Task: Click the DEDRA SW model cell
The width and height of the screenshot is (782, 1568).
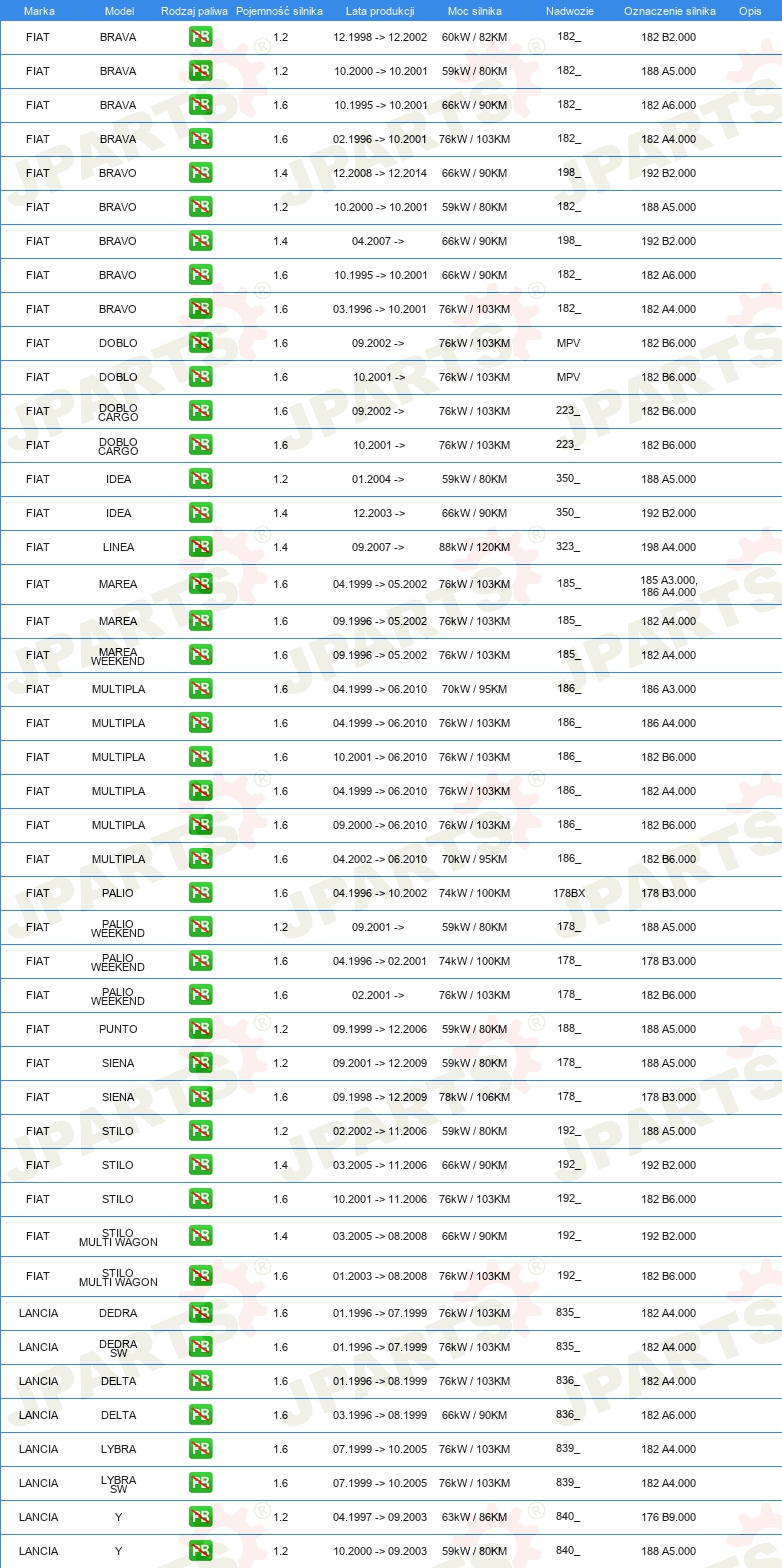Action: 118,1348
